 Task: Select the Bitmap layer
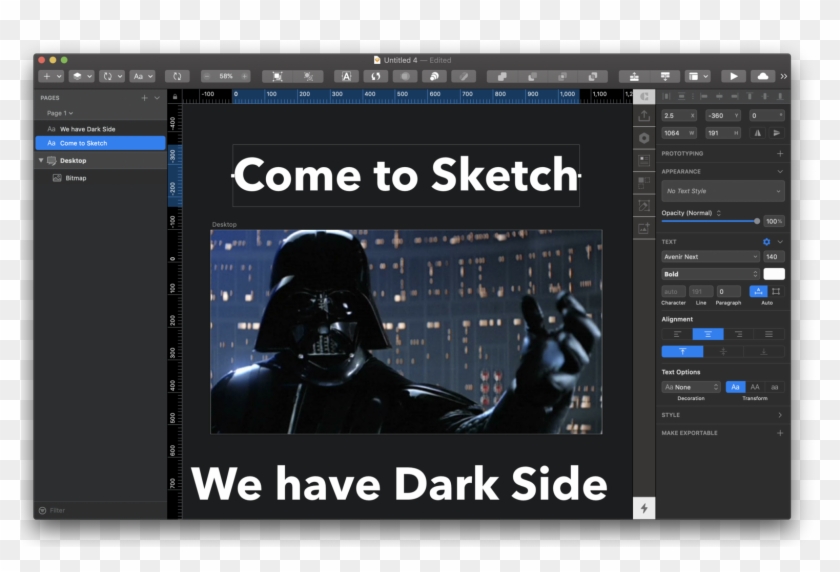[x=100, y=178]
